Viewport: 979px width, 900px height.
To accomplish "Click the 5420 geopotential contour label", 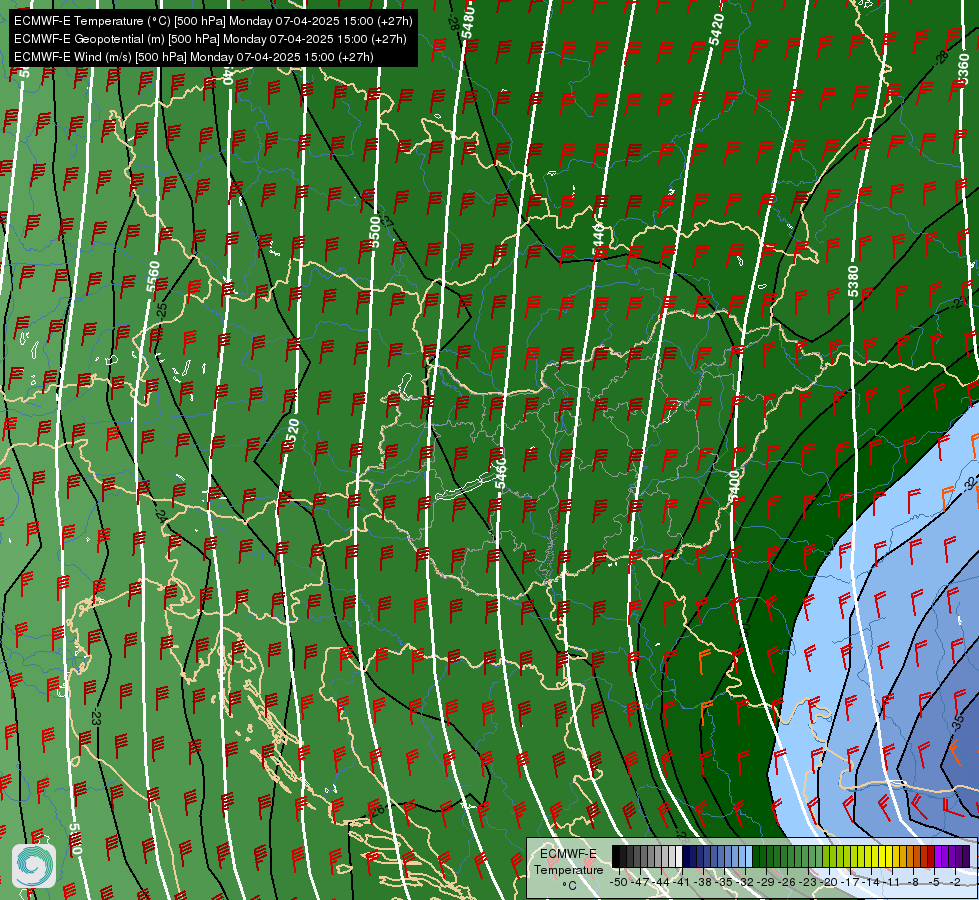I will tap(716, 29).
